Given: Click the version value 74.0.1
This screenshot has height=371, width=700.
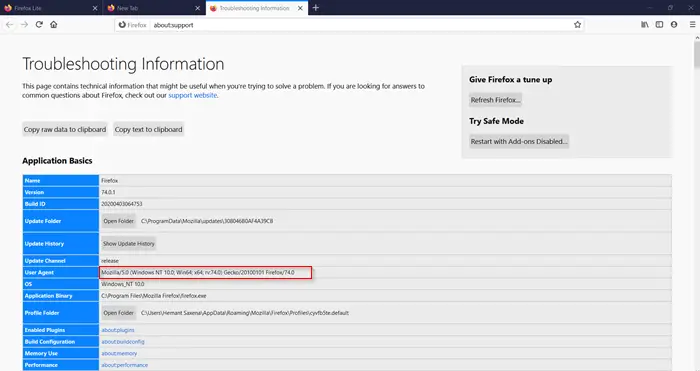Looking at the screenshot, I should (108, 192).
